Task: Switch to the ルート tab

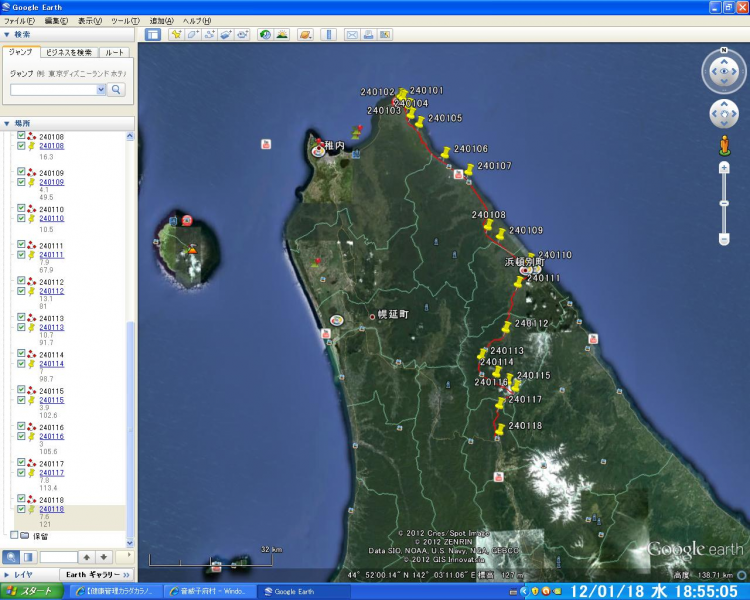Action: pyautogui.click(x=114, y=53)
